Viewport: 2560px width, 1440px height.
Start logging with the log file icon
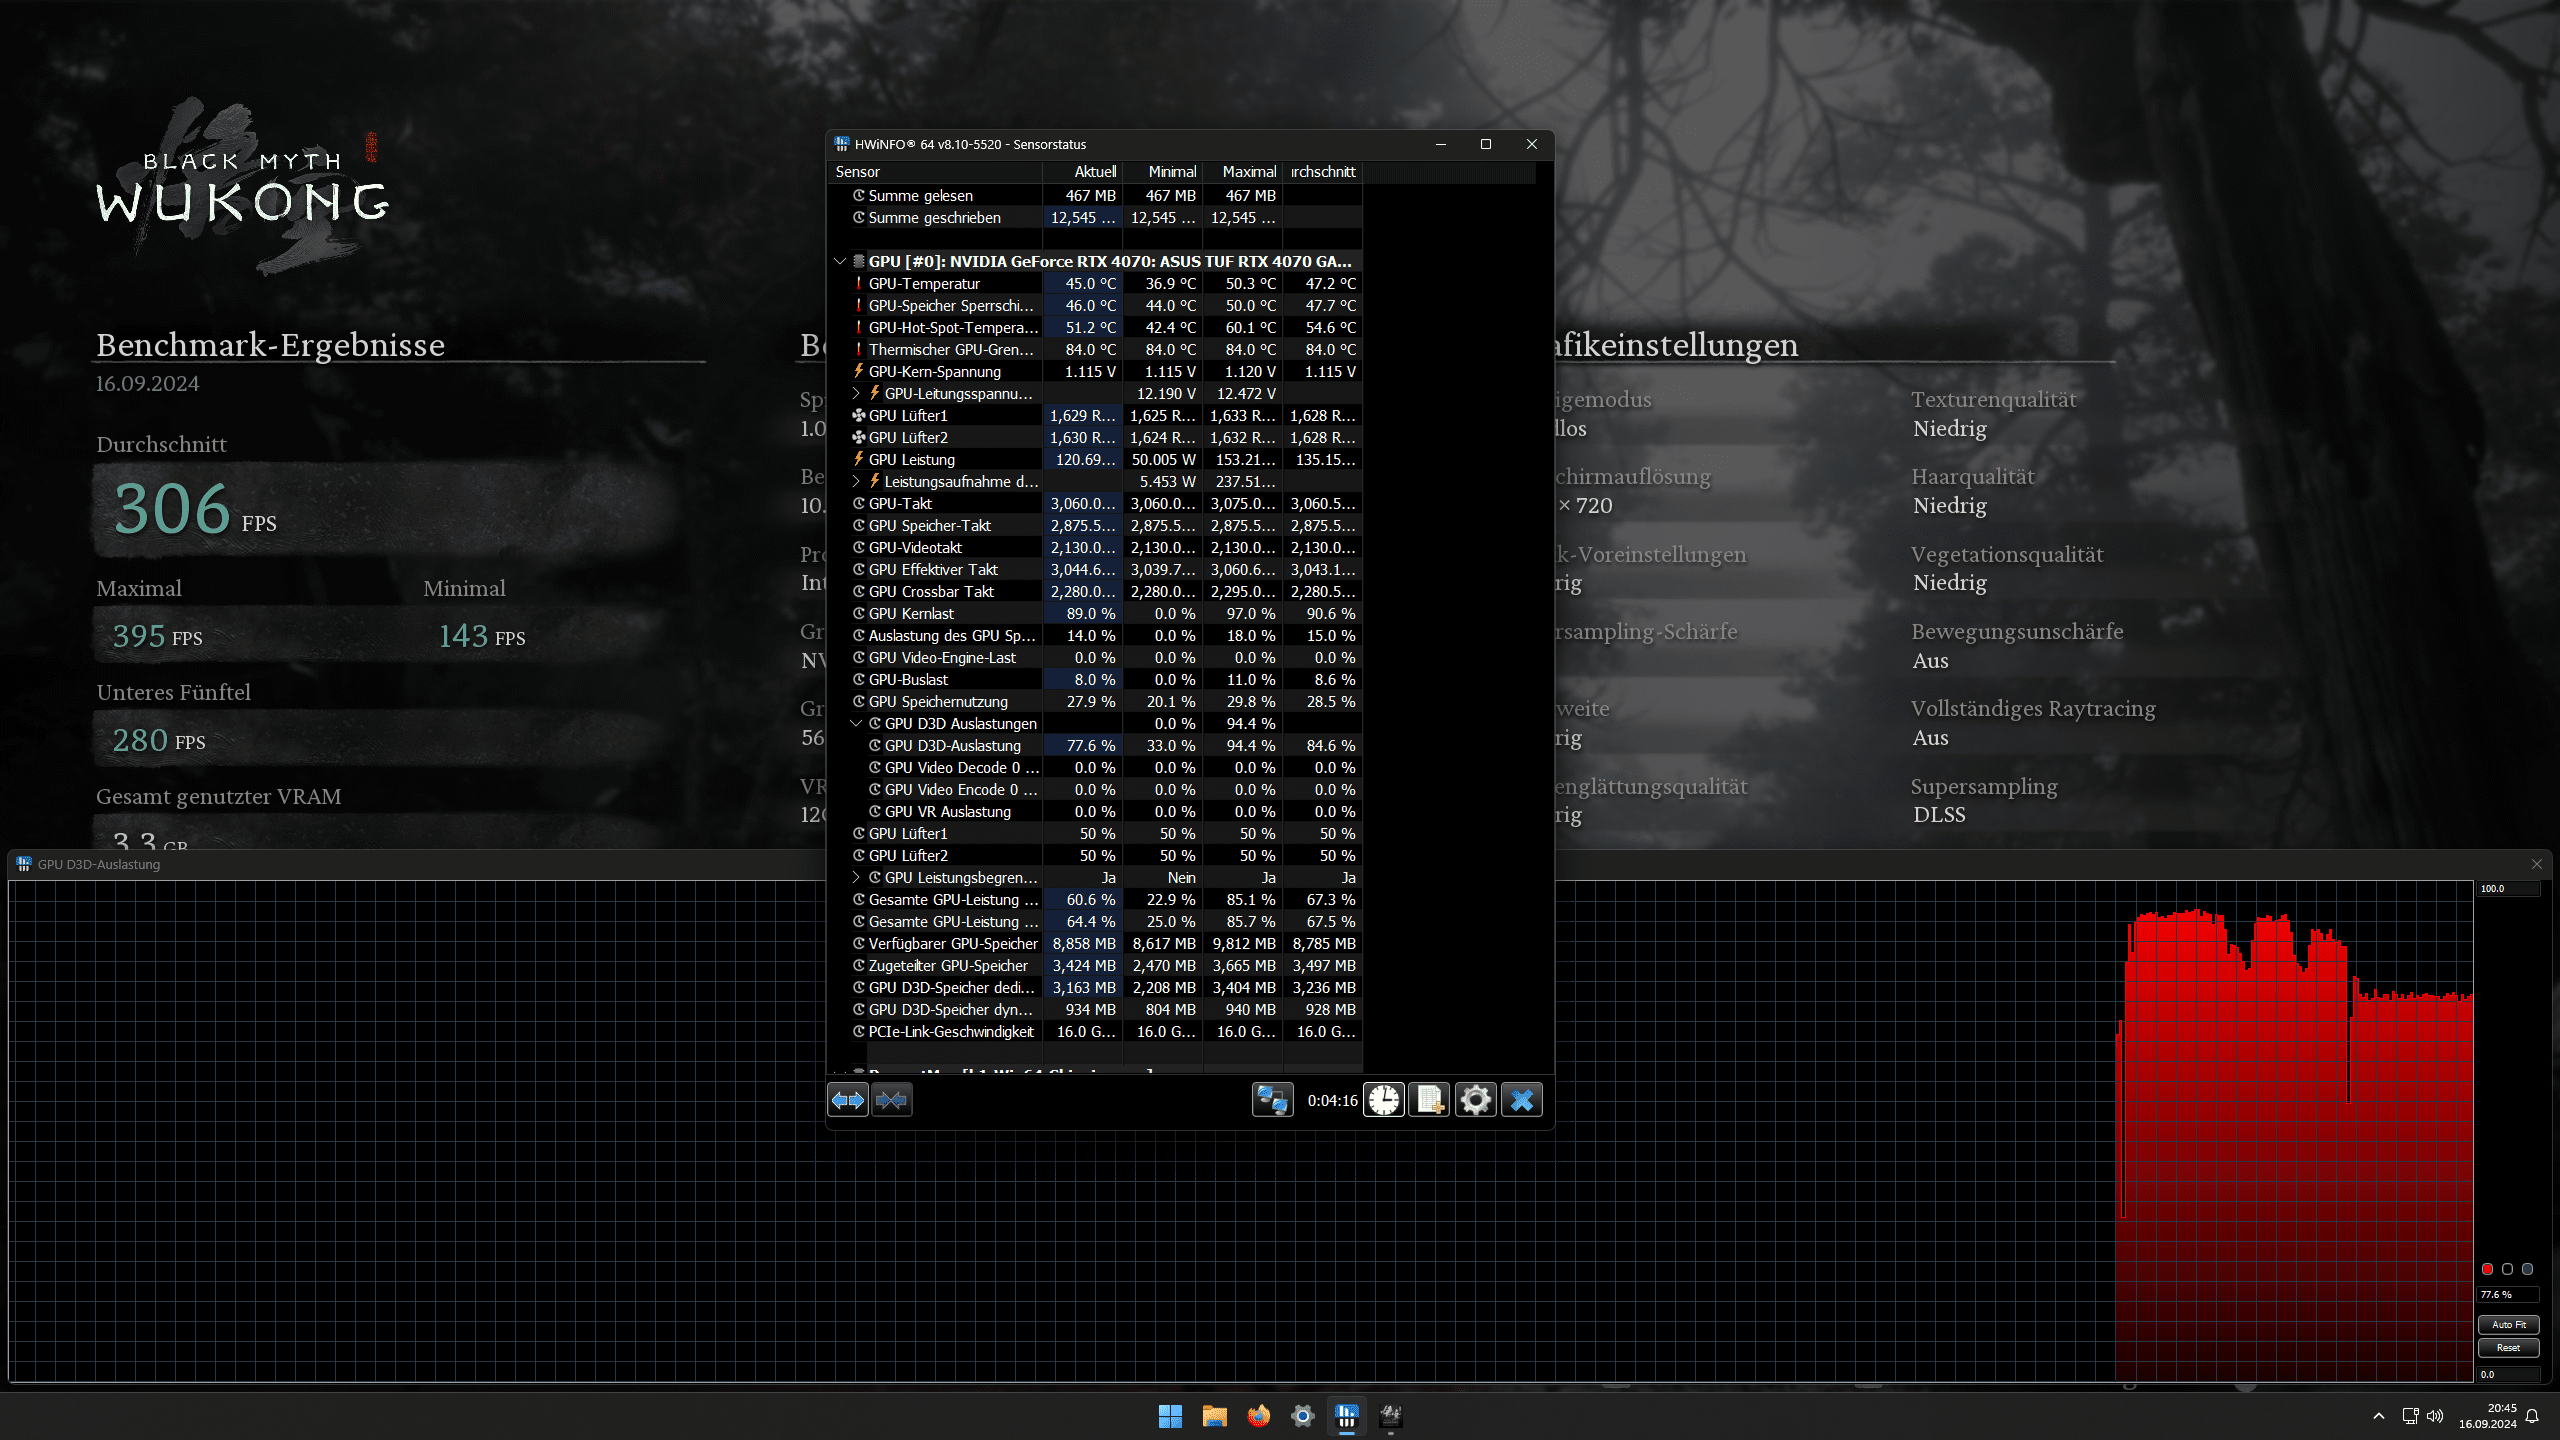[x=1429, y=1100]
